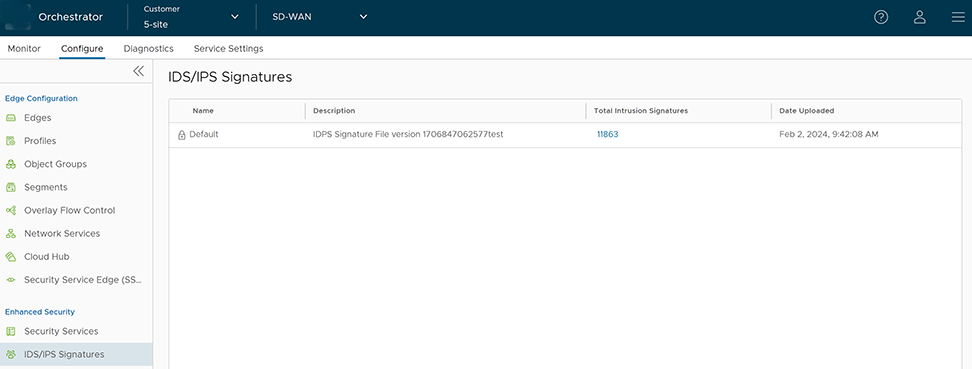Open the help question mark icon
972x369 pixels.
point(881,17)
